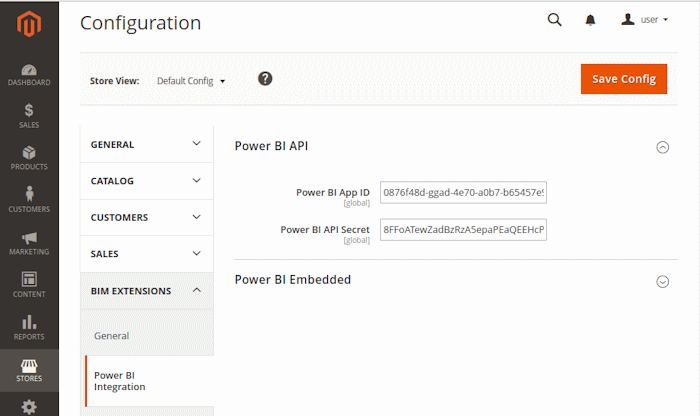Open the System gear menu in sidebar
This screenshot has height=416, width=700.
click(x=29, y=406)
